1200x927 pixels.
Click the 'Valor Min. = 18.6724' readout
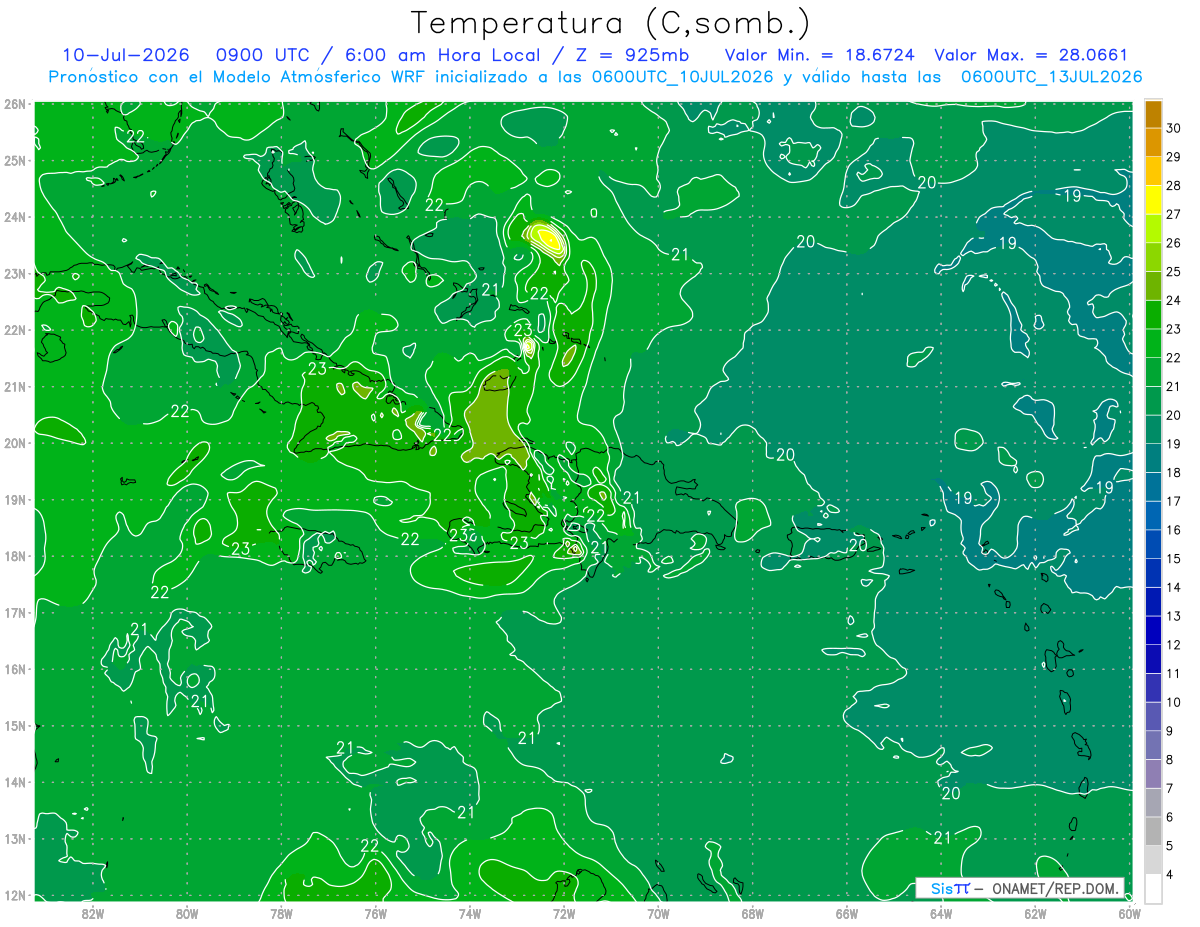click(821, 54)
